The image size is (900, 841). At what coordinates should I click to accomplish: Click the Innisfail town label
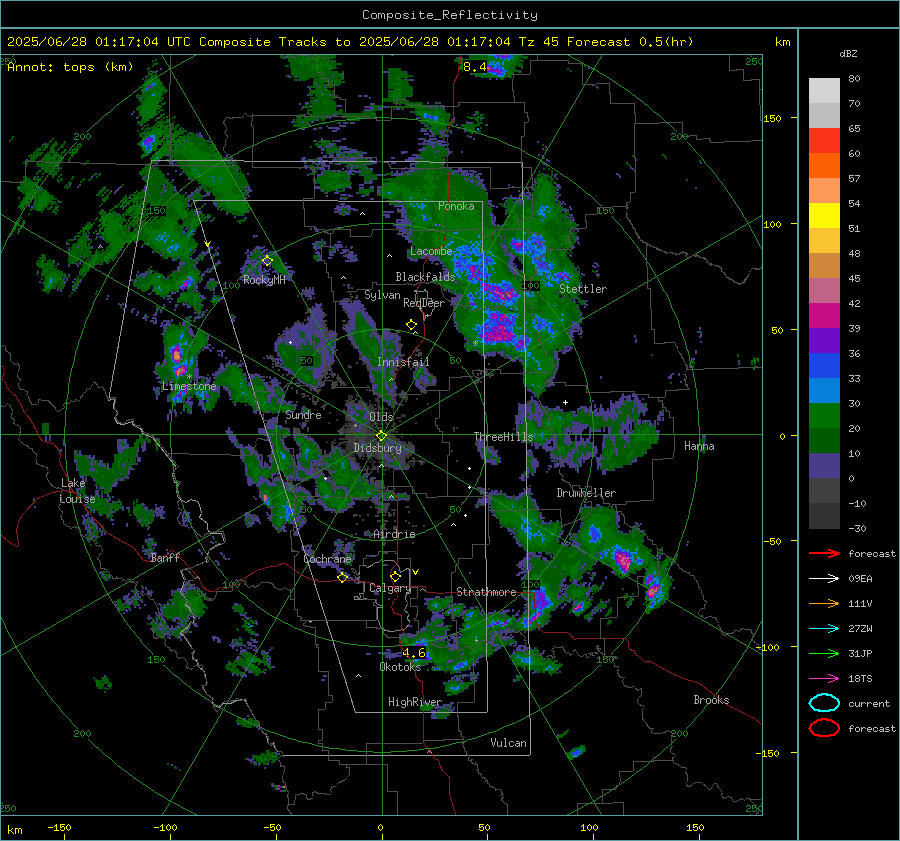[x=403, y=362]
